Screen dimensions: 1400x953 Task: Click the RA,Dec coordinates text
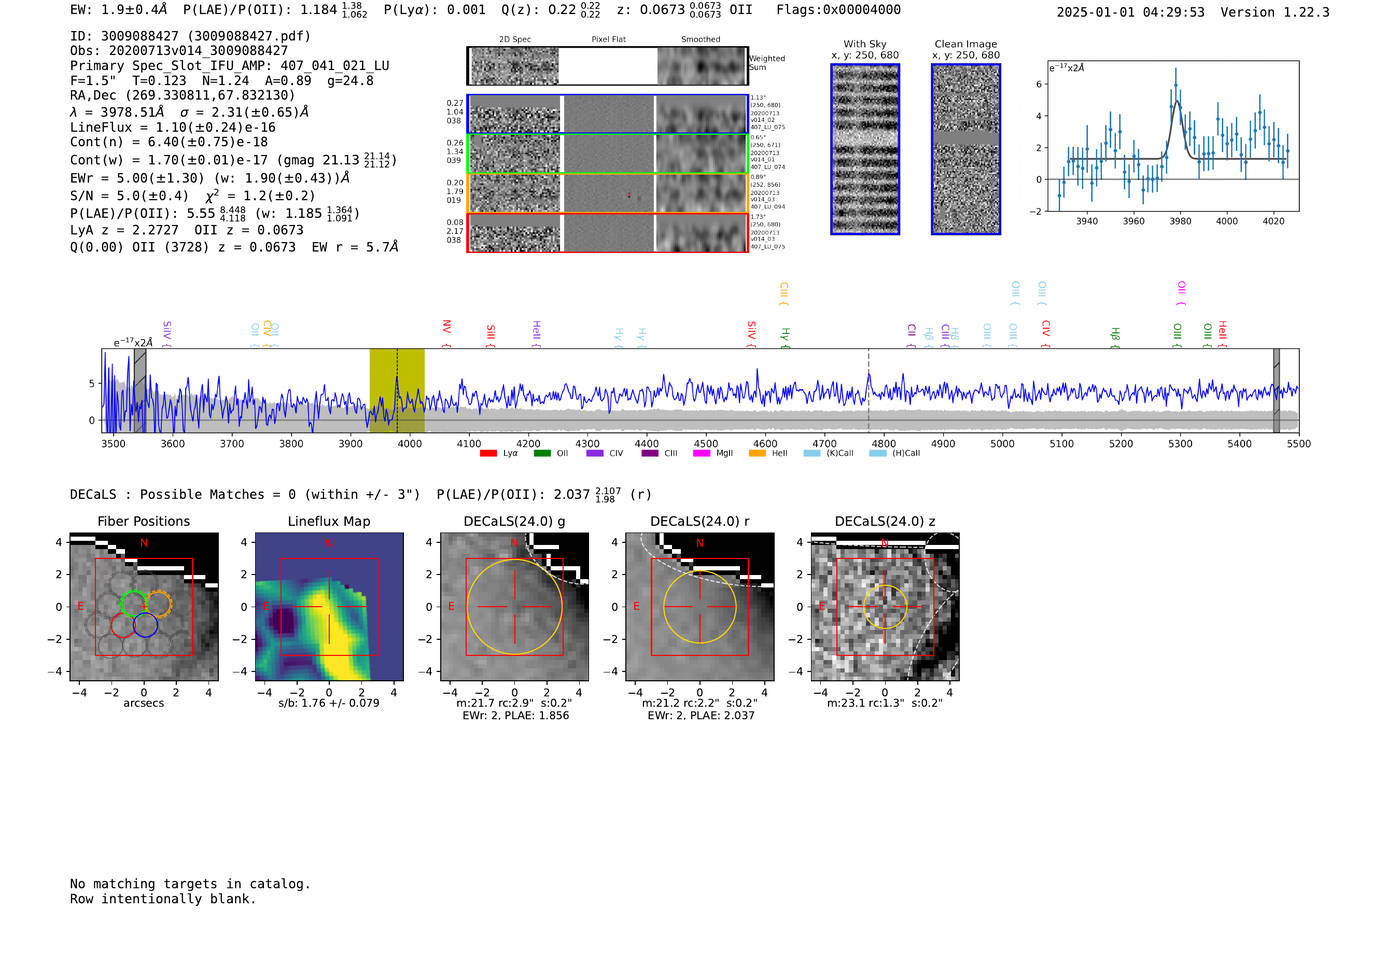click(x=183, y=95)
